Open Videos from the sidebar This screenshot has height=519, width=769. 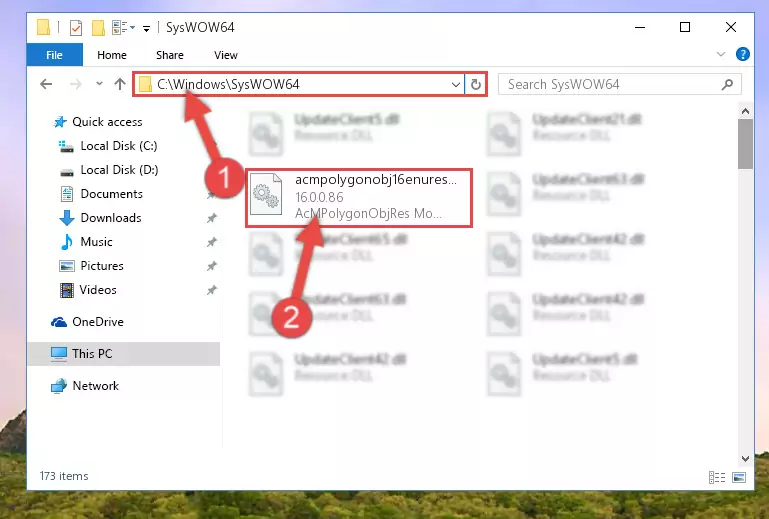click(x=98, y=290)
